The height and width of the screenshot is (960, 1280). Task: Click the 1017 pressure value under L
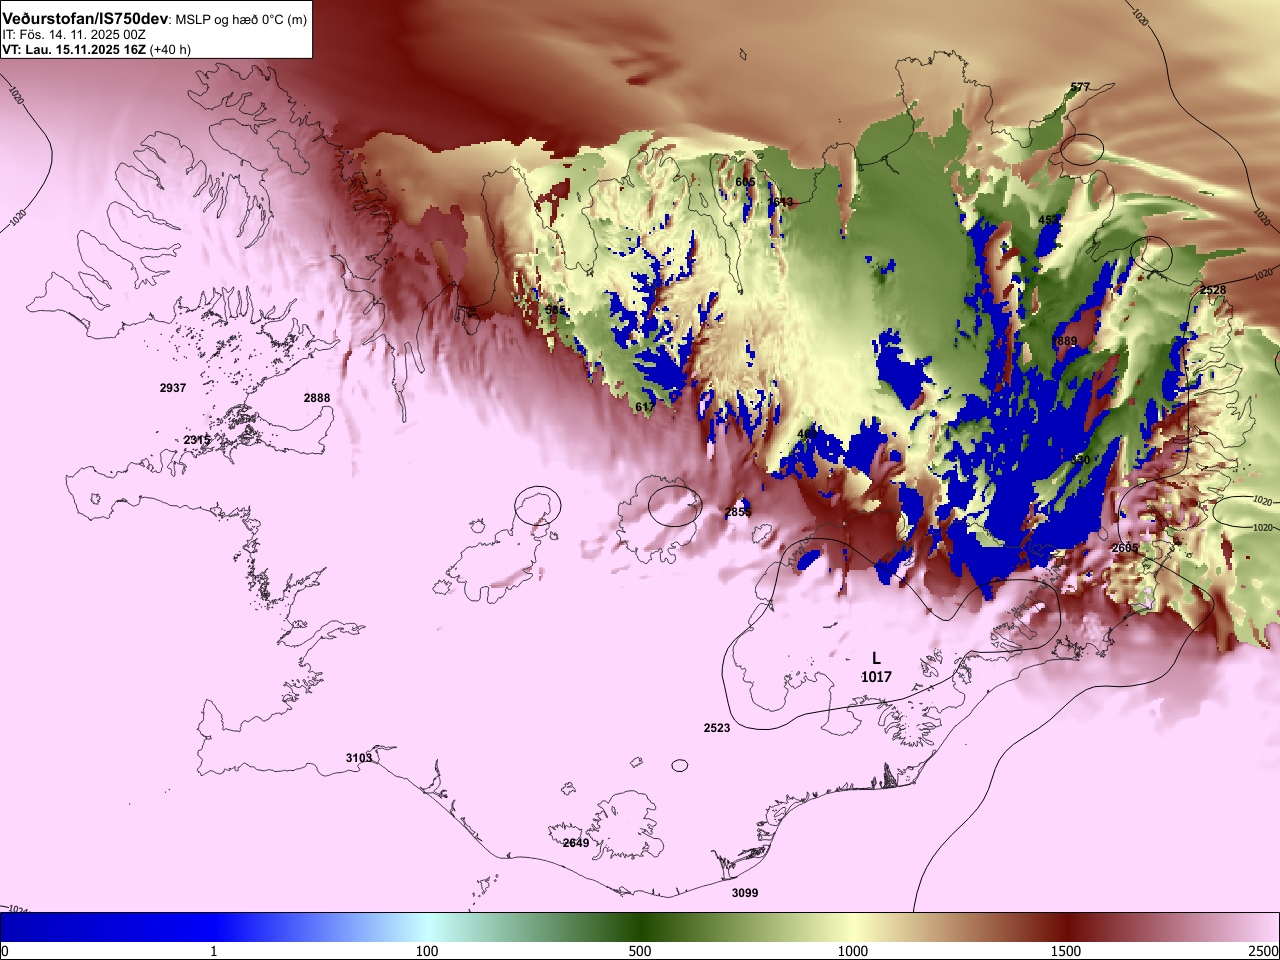(876, 677)
